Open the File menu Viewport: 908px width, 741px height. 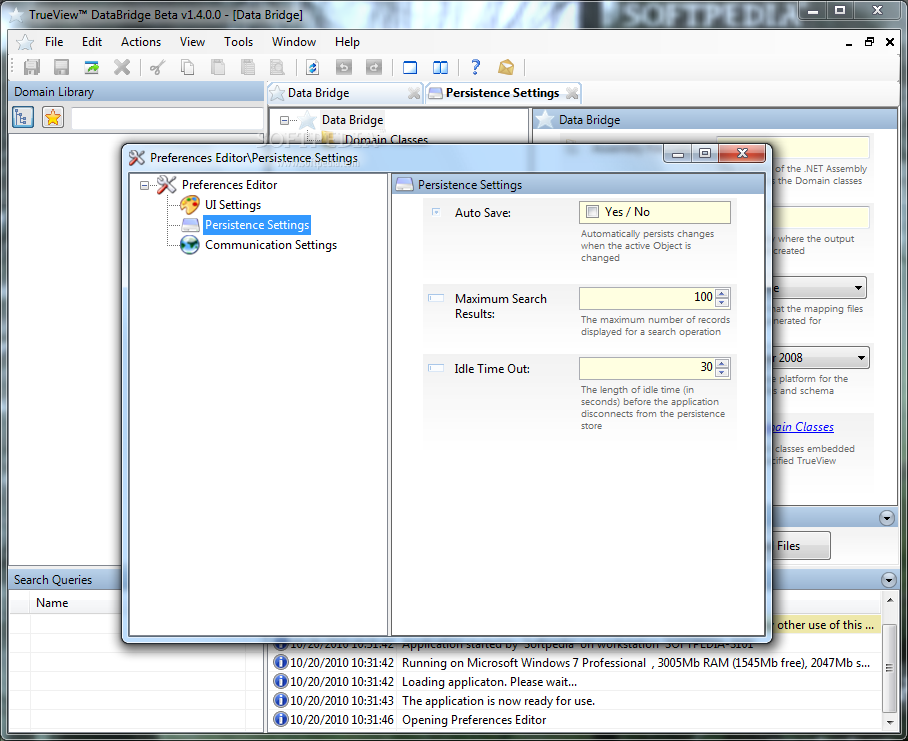pyautogui.click(x=54, y=42)
